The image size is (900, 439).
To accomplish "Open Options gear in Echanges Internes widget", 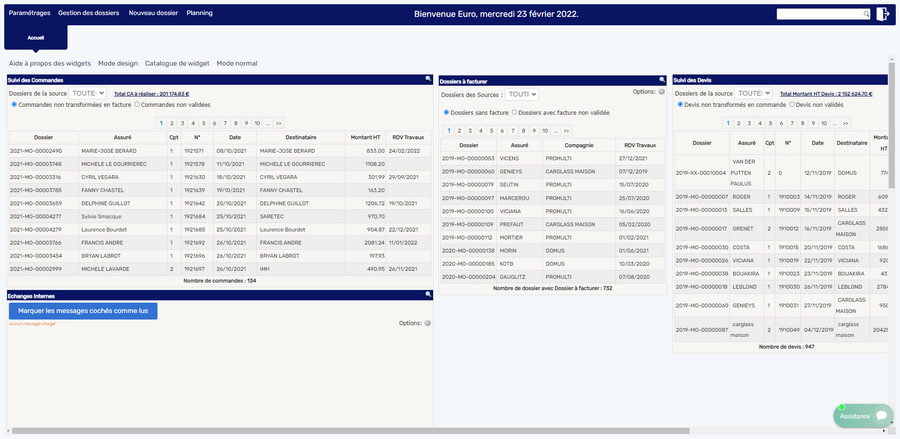I will tap(427, 323).
